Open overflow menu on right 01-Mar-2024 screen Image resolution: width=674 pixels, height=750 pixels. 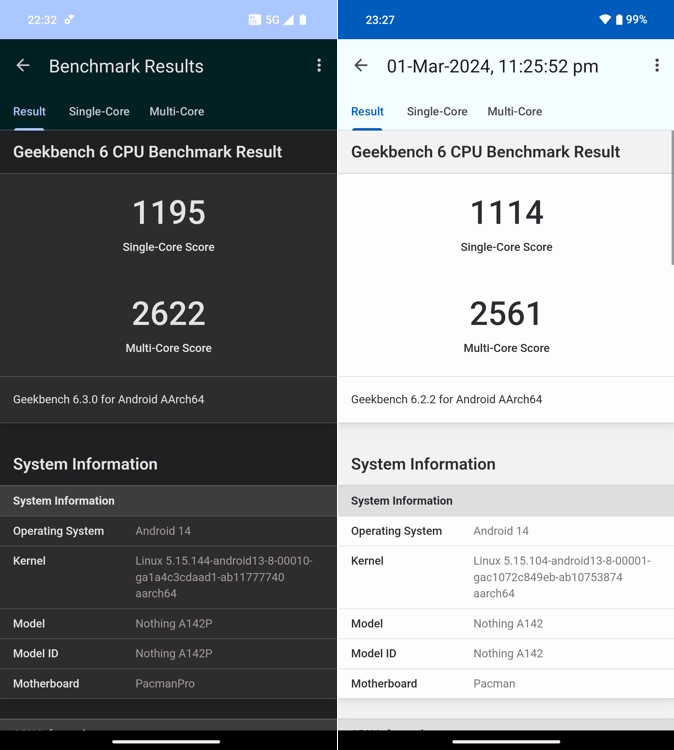point(657,66)
